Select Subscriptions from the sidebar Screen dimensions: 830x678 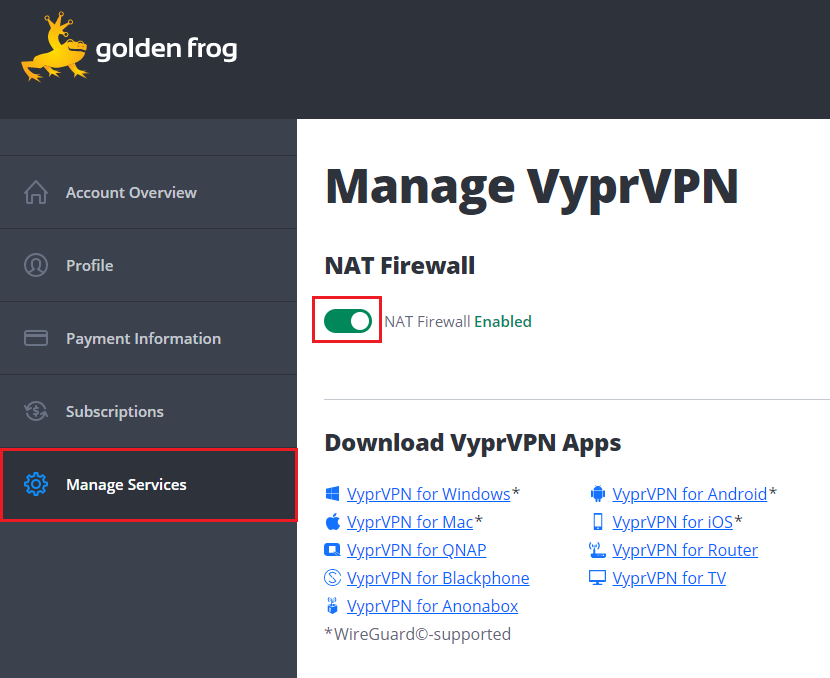point(114,411)
